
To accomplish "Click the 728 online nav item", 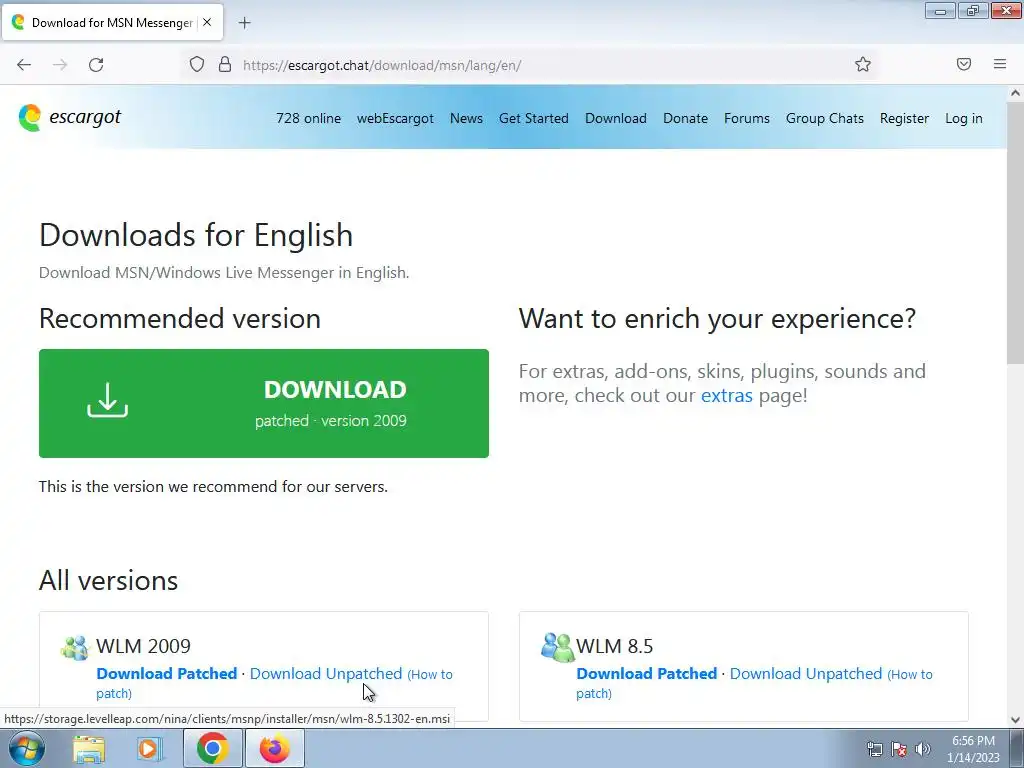I will coord(308,118).
